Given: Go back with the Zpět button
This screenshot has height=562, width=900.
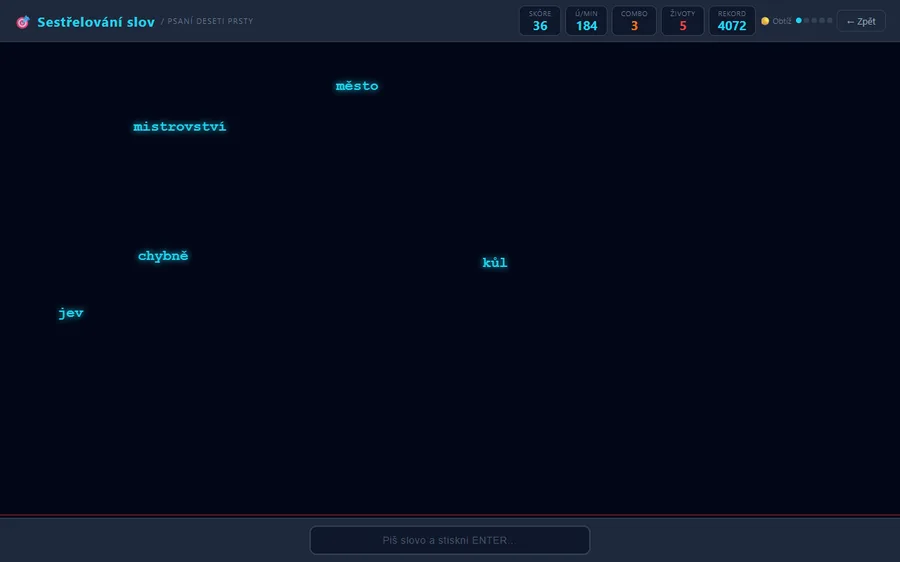Looking at the screenshot, I should 861,21.
